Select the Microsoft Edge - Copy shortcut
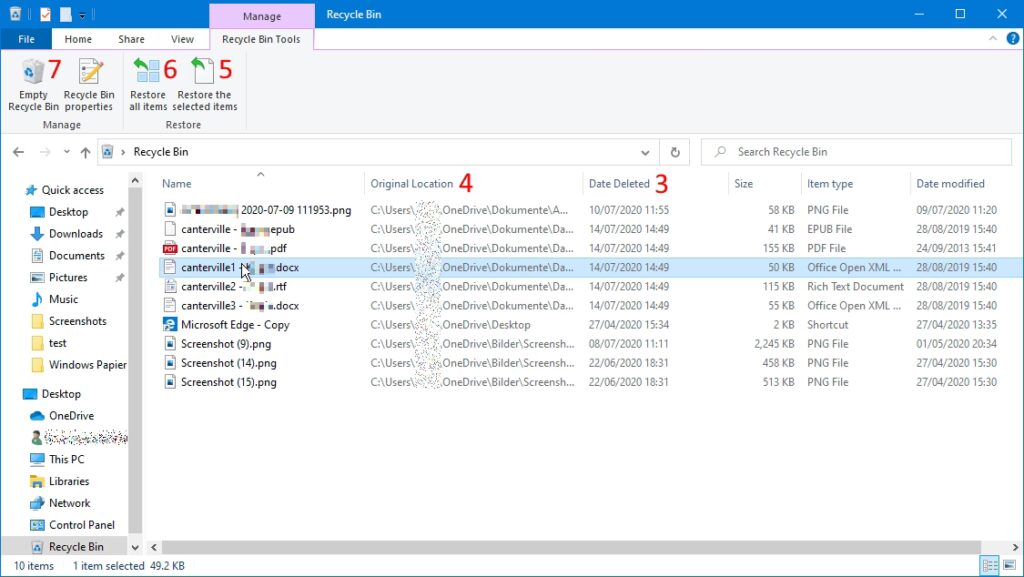Viewport: 1024px width, 577px height. pyautogui.click(x=235, y=325)
